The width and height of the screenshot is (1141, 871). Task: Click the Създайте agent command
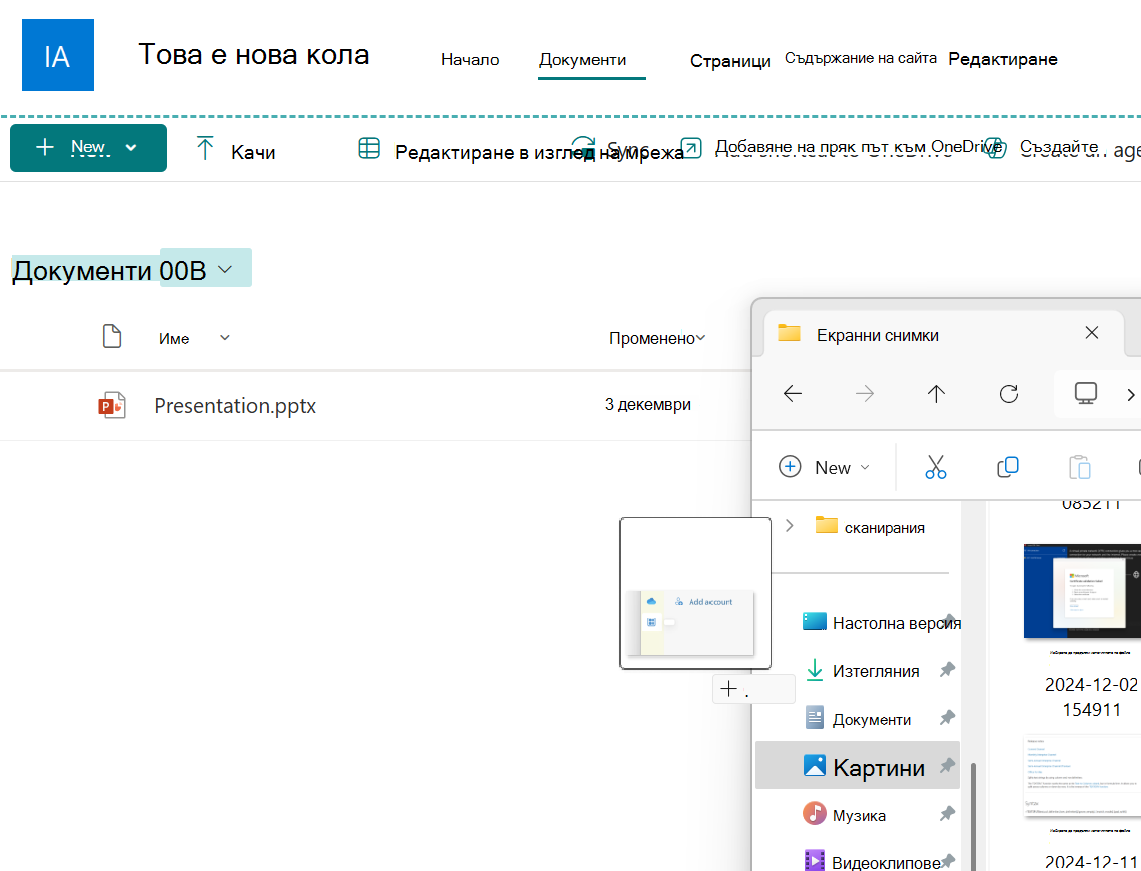coord(1059,146)
